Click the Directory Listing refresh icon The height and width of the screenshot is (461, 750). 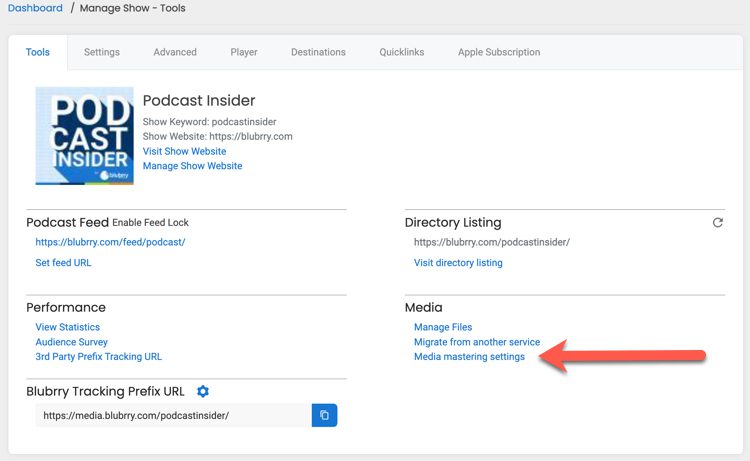[717, 222]
